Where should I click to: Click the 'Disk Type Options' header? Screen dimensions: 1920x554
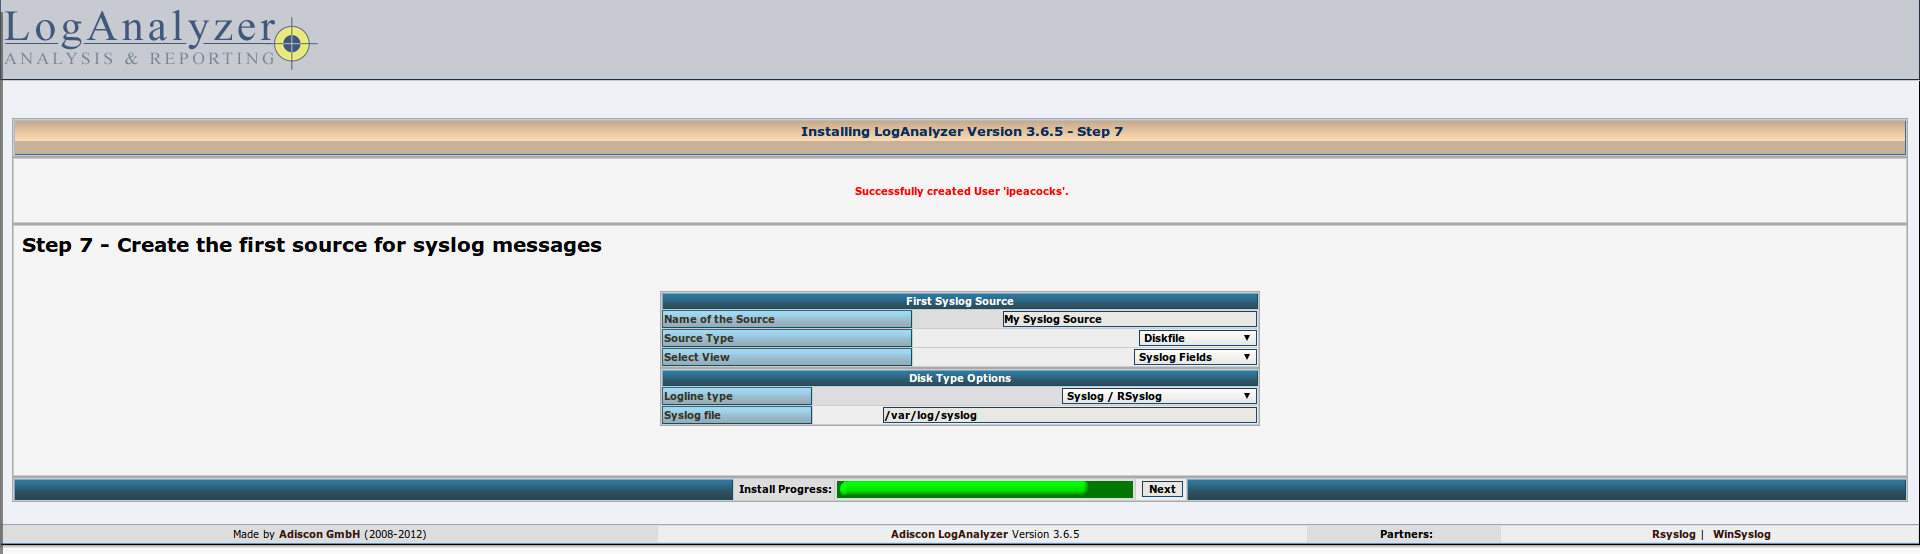(960, 378)
